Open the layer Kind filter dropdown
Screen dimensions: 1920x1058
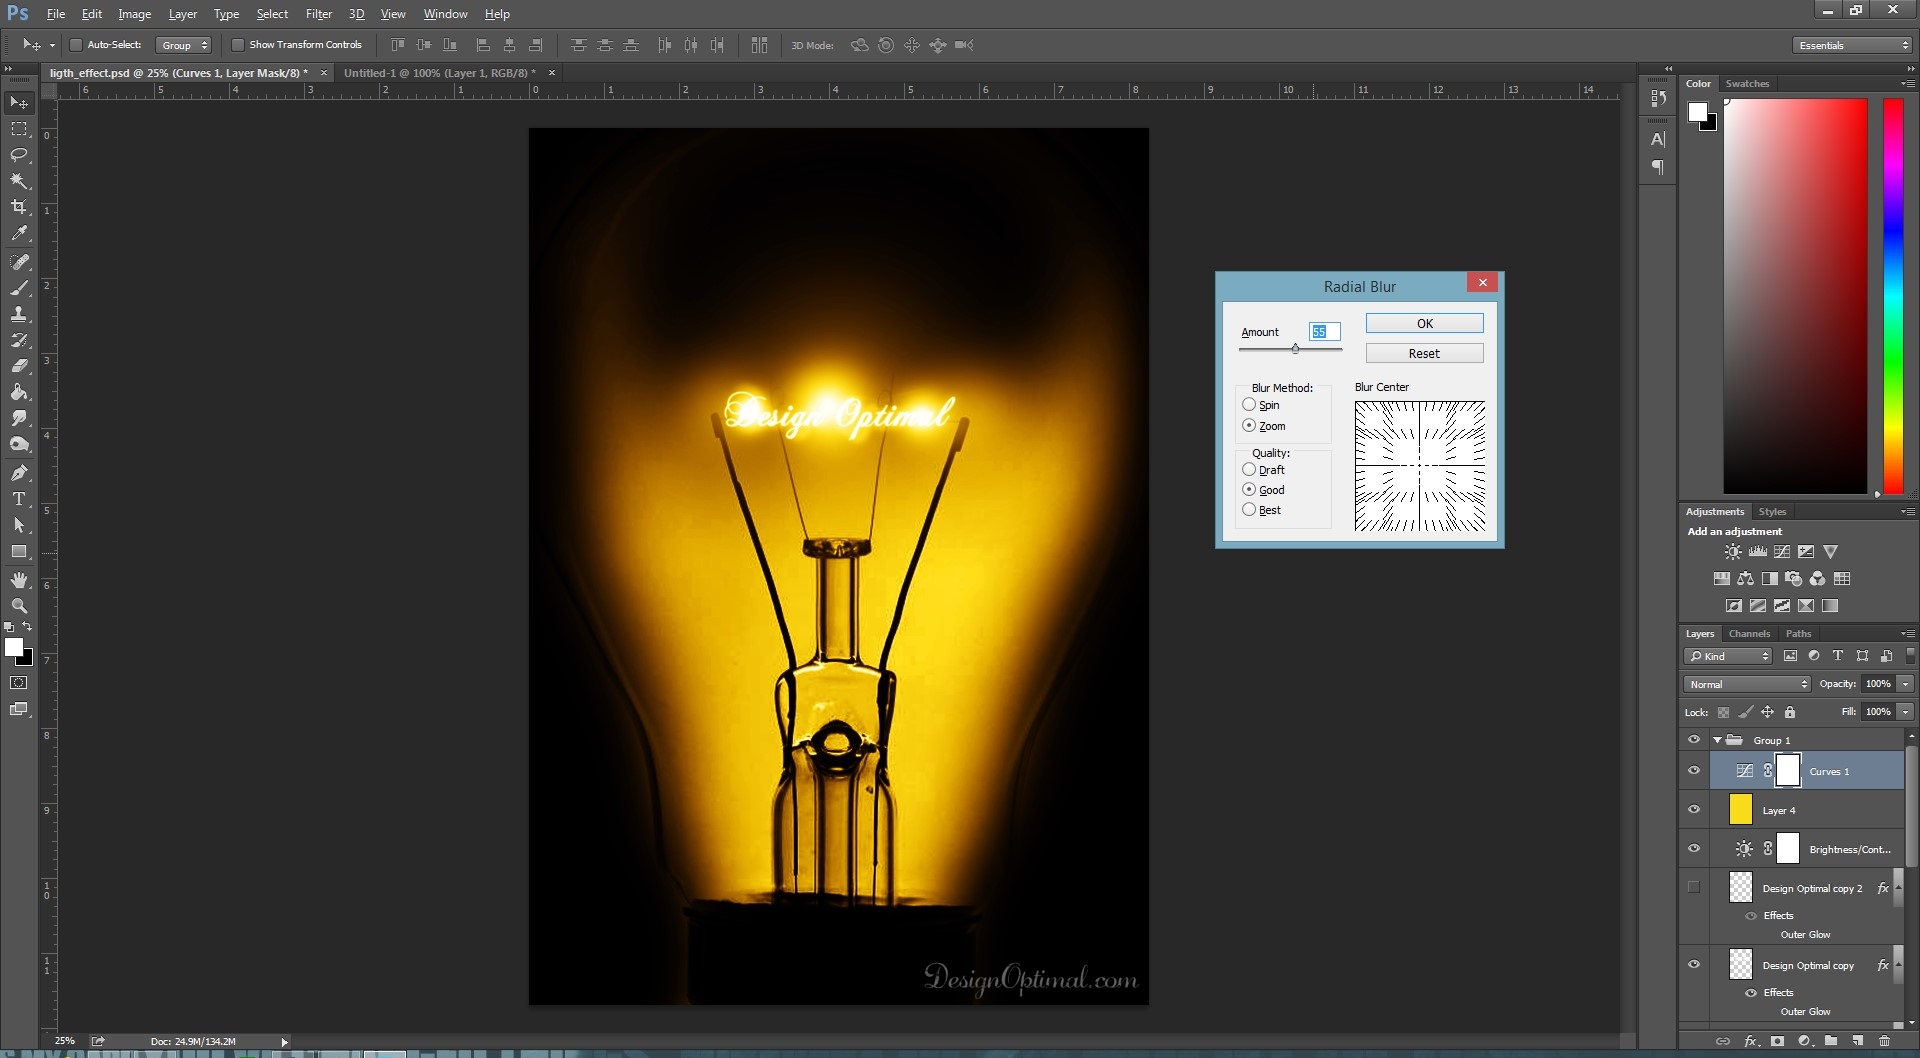(x=1729, y=656)
